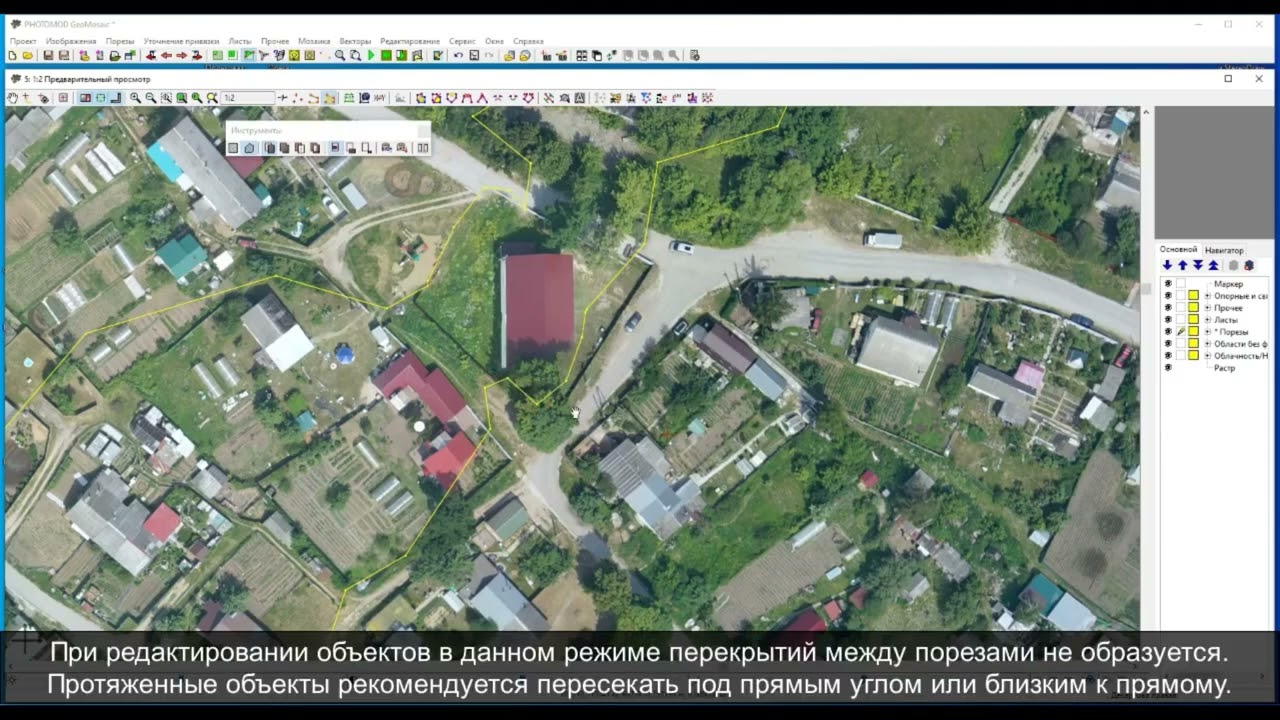Select the pan hand tool
The width and height of the screenshot is (1280, 720).
12,98
